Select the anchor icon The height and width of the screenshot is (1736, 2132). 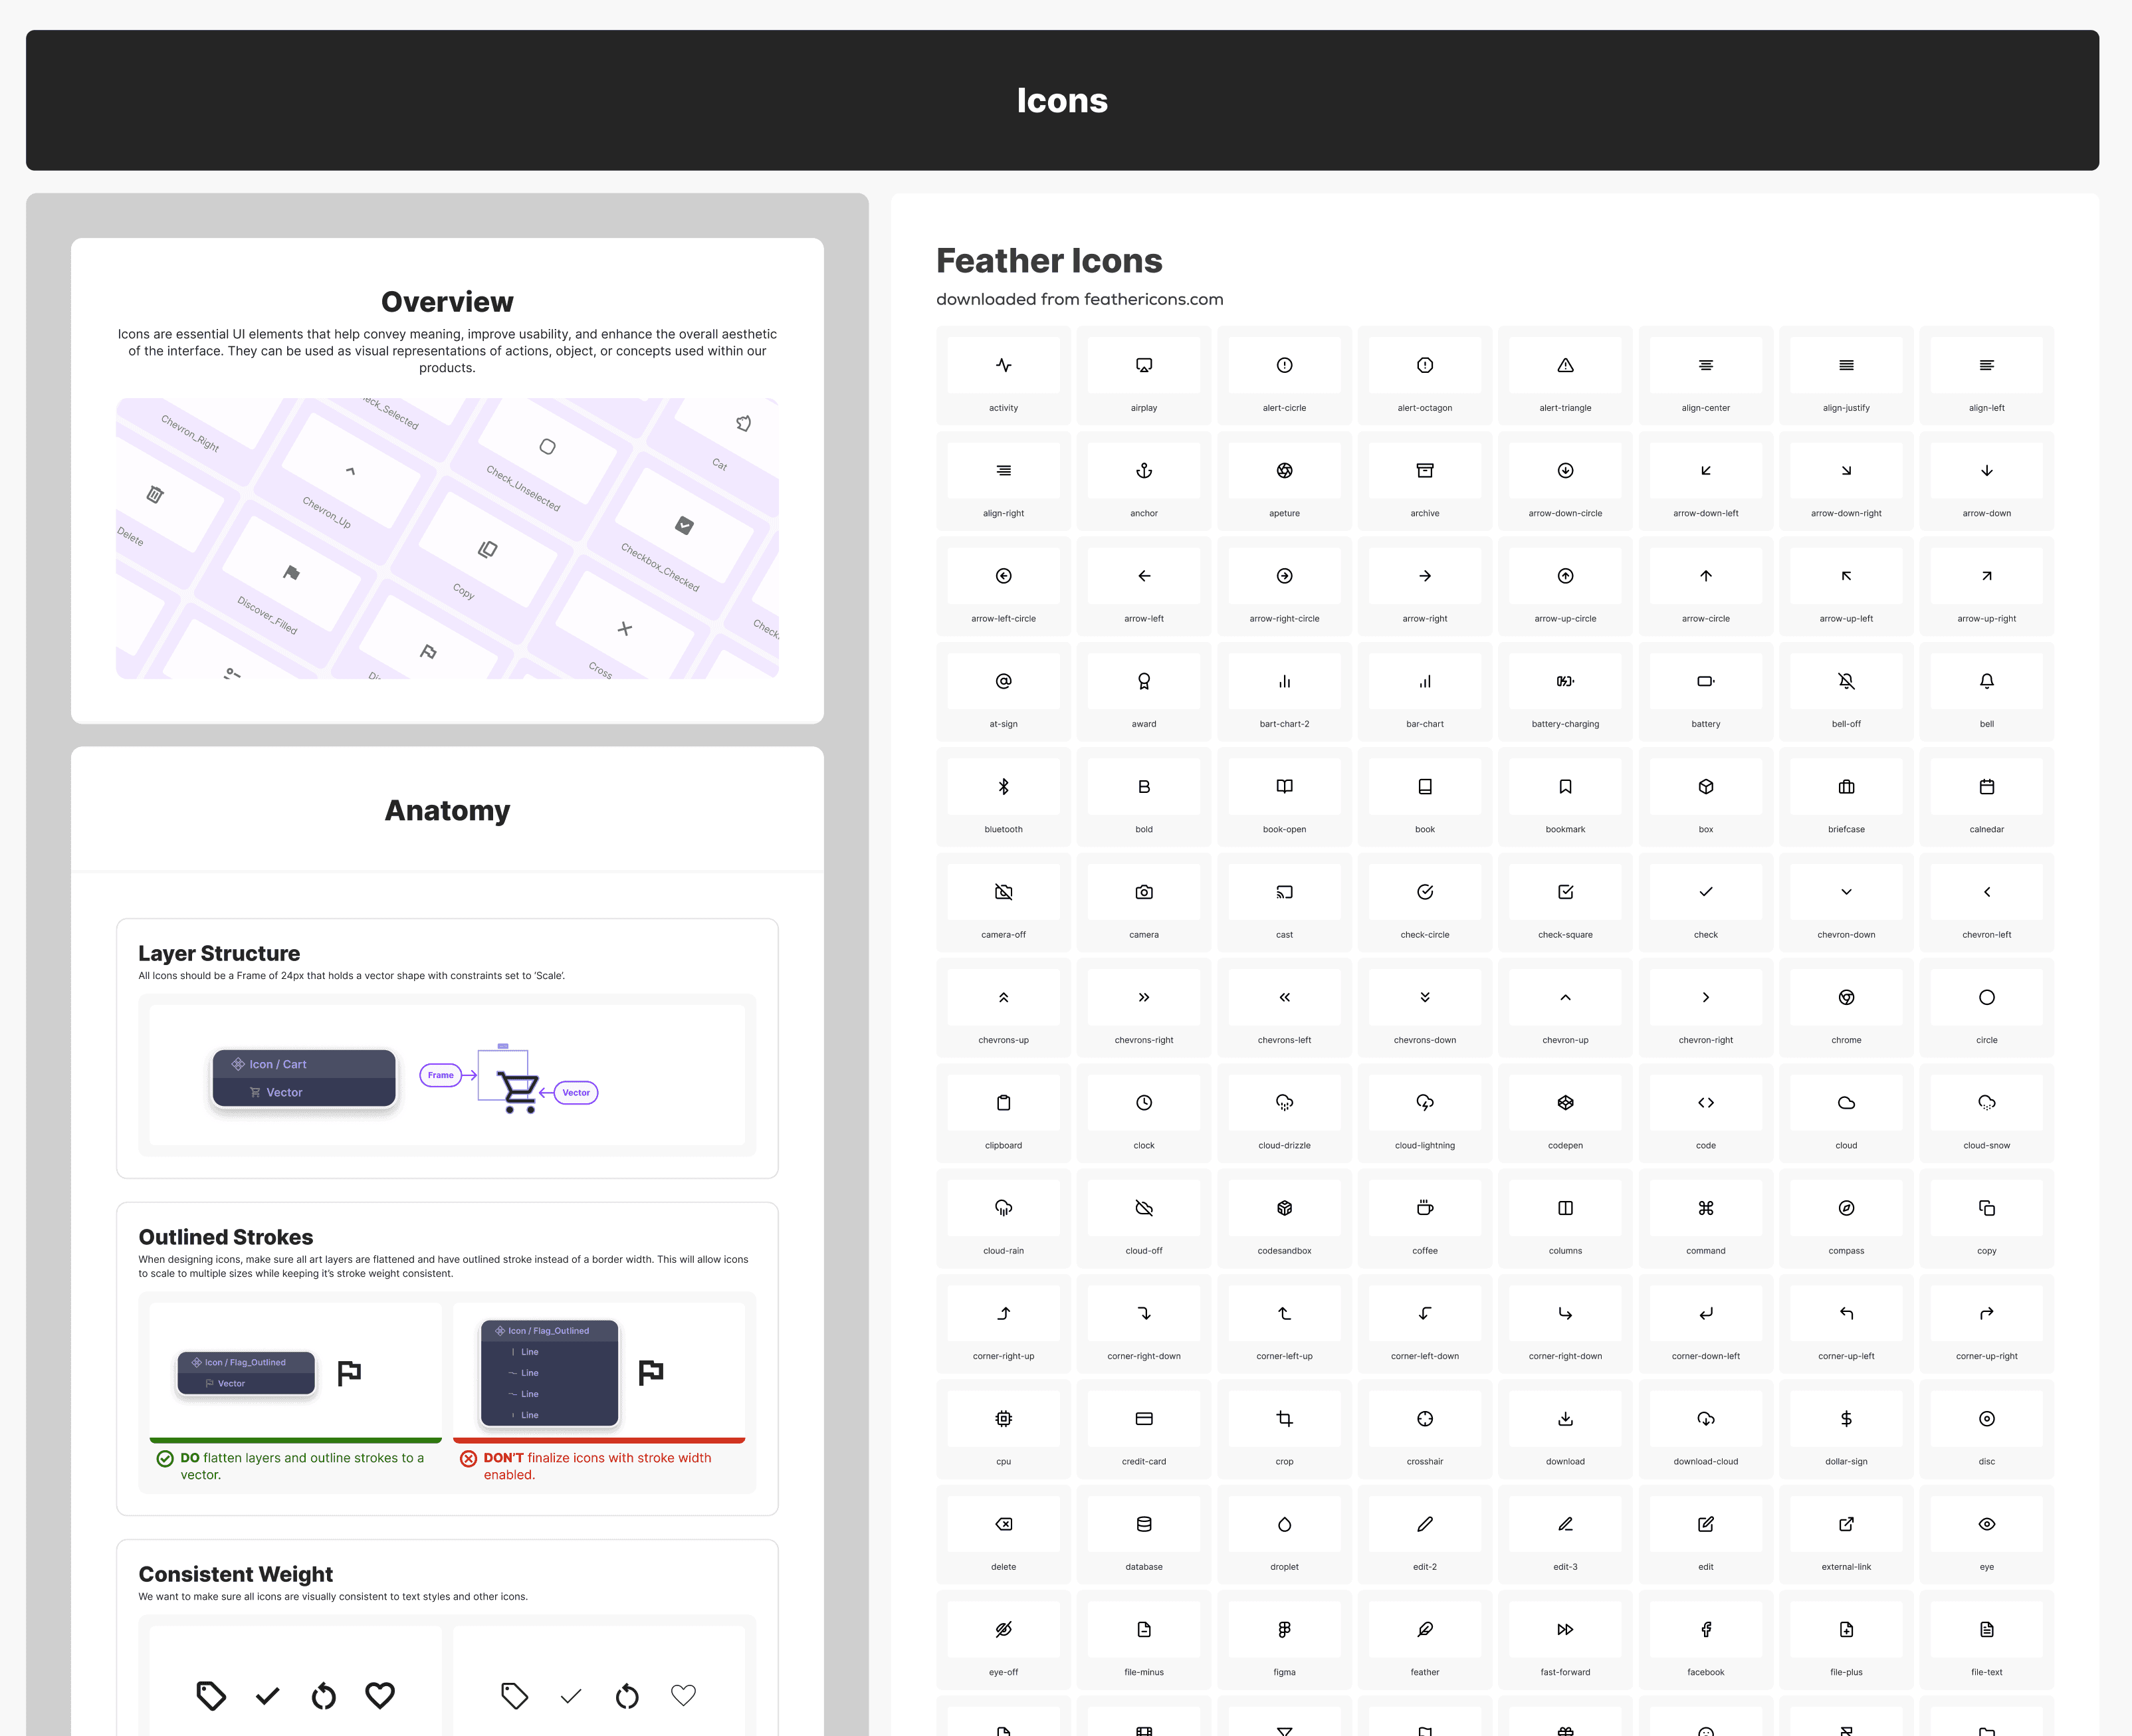[1143, 471]
